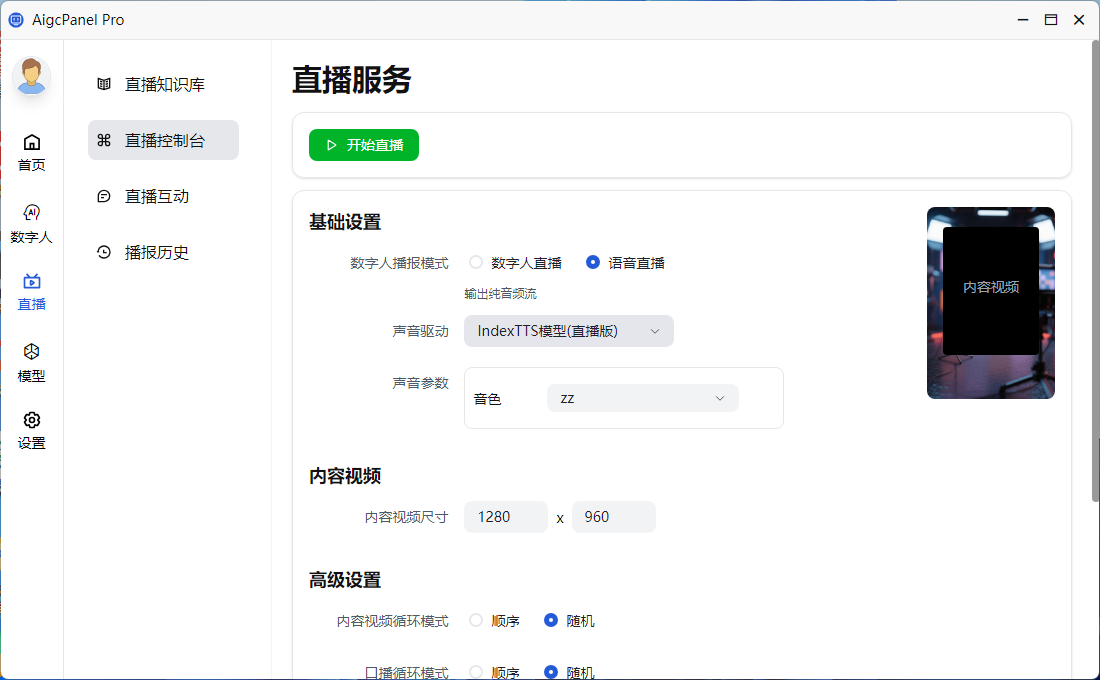
Task: Maximize the AigcPanel Pro window
Action: pyautogui.click(x=1051, y=20)
